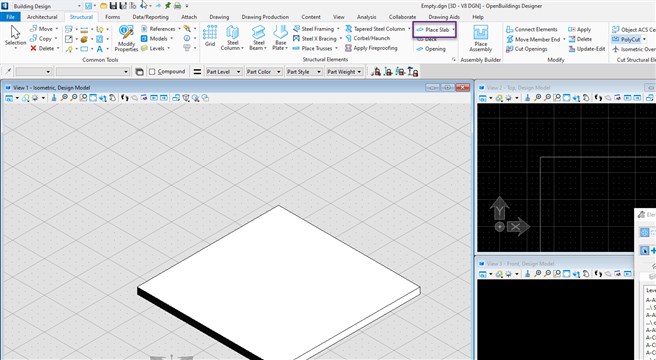
Task: Select the Element Selection arrow tool
Action: click(15, 36)
